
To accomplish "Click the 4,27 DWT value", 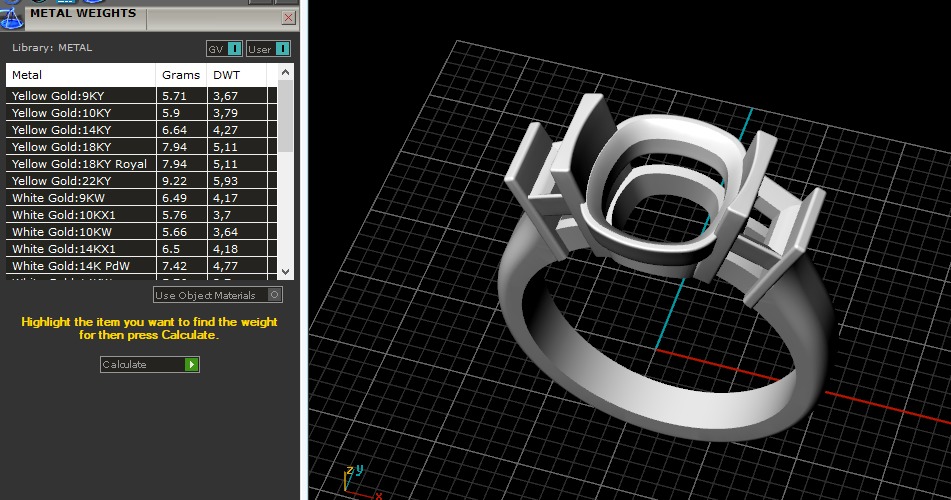I will pyautogui.click(x=225, y=130).
